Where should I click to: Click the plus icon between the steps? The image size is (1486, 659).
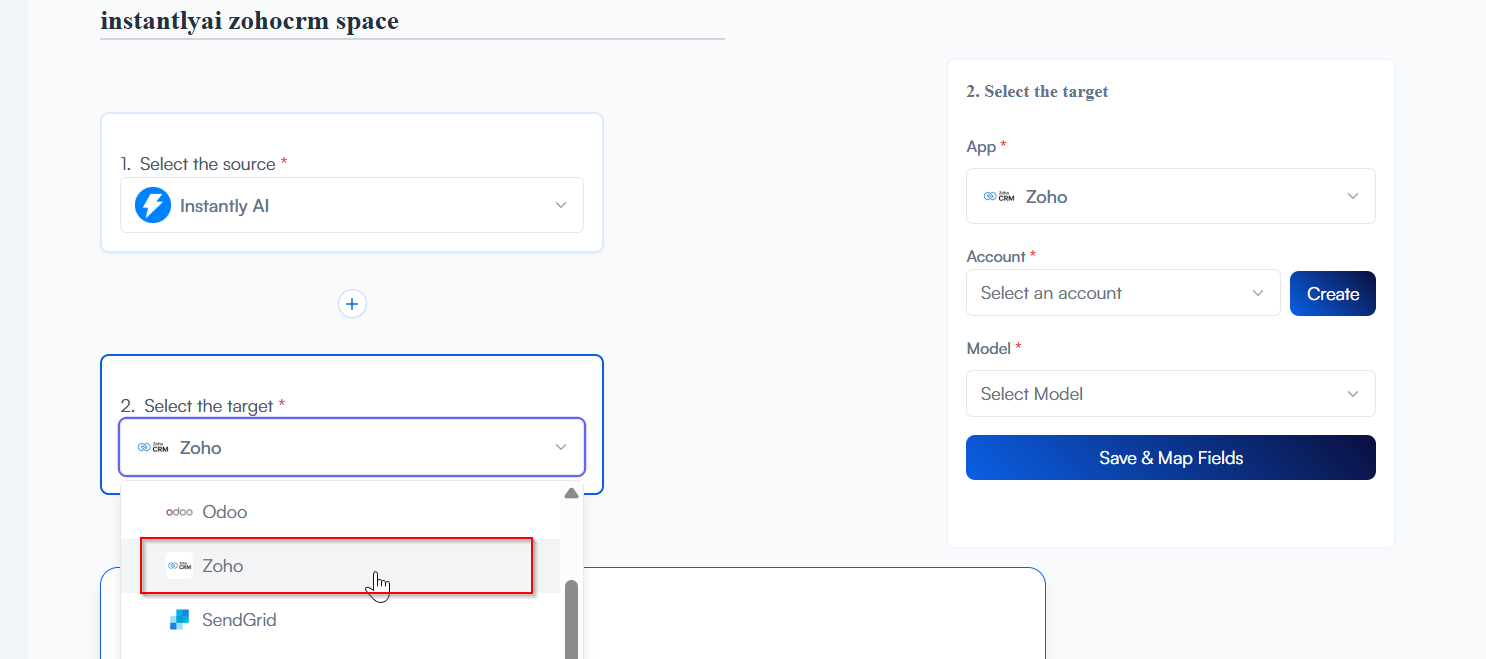click(352, 304)
